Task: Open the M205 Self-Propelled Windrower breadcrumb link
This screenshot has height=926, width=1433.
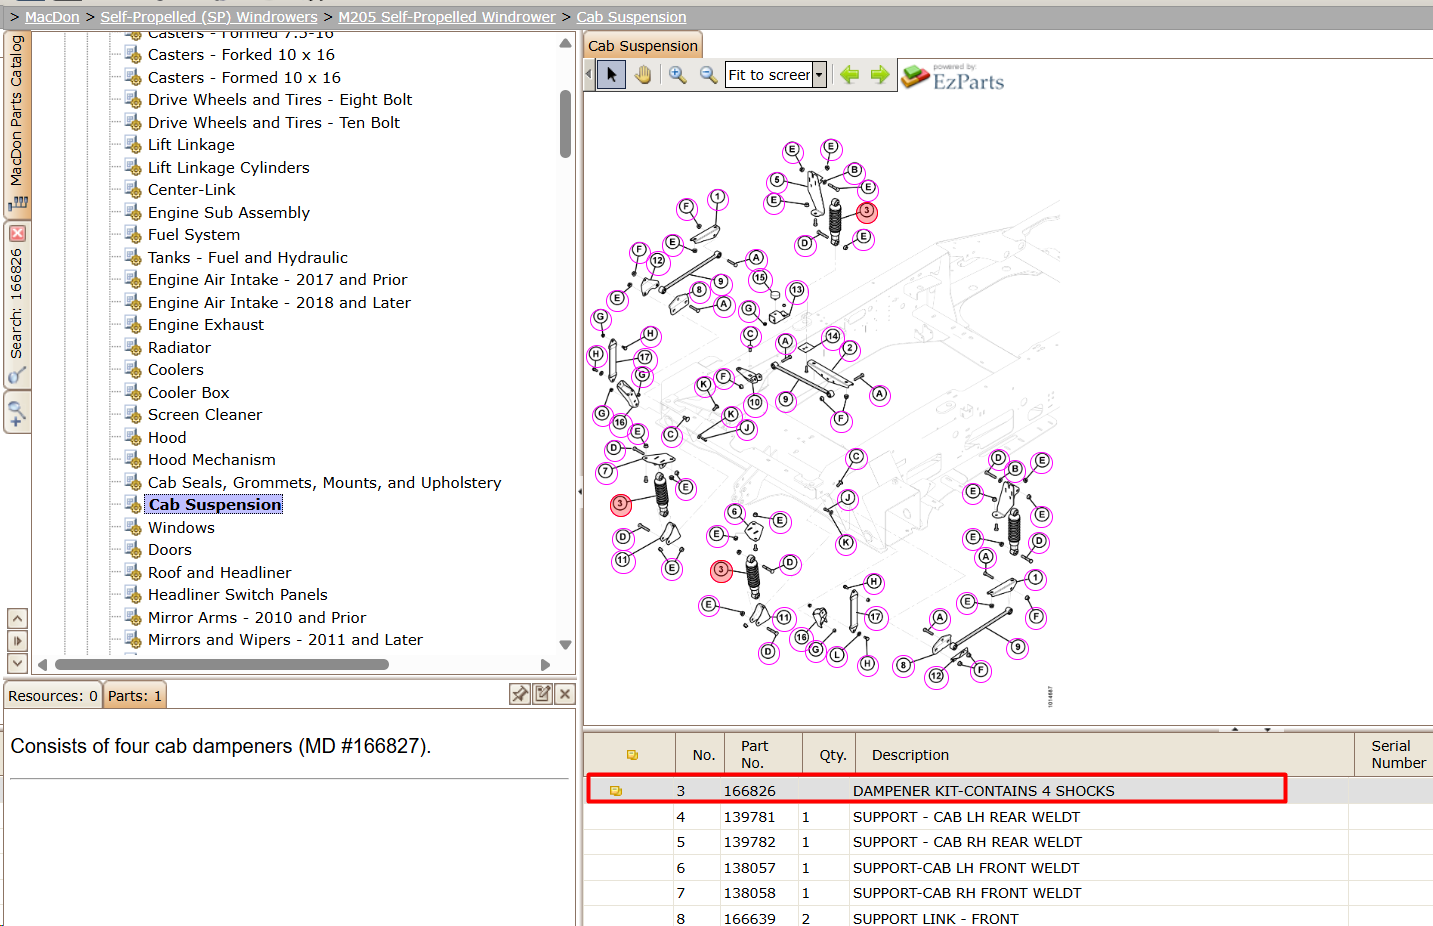Action: coord(446,17)
